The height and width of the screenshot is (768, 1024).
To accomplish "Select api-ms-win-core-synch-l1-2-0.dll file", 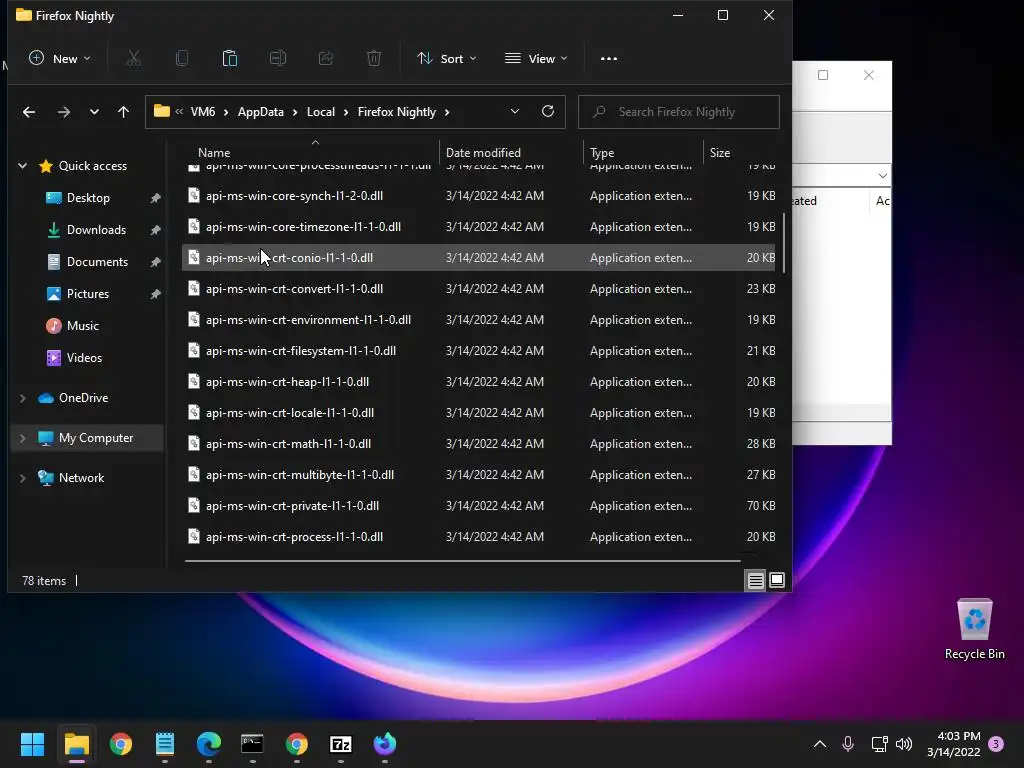I will point(478,195).
